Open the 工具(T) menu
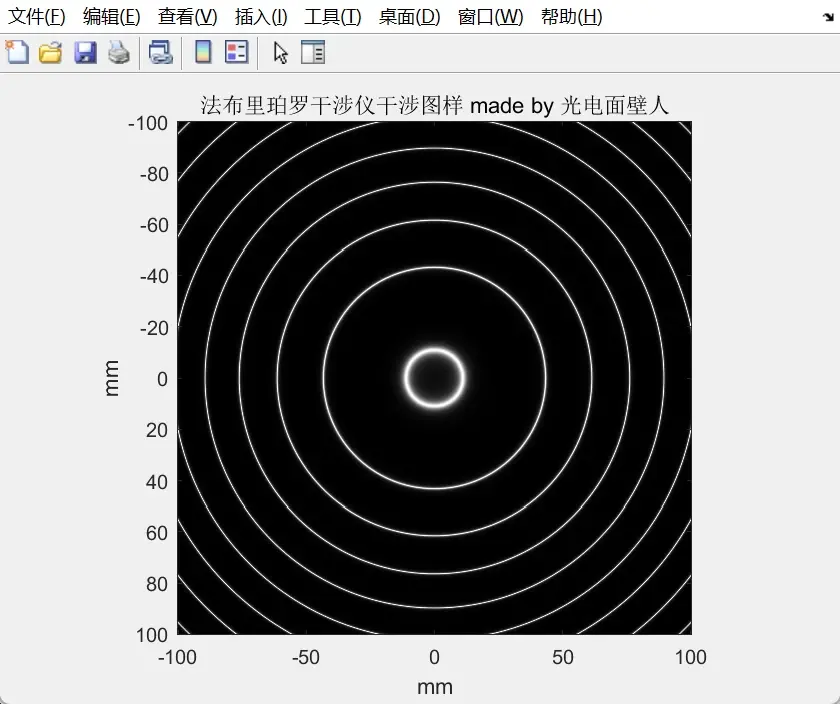The width and height of the screenshot is (840, 704). pyautogui.click(x=333, y=17)
